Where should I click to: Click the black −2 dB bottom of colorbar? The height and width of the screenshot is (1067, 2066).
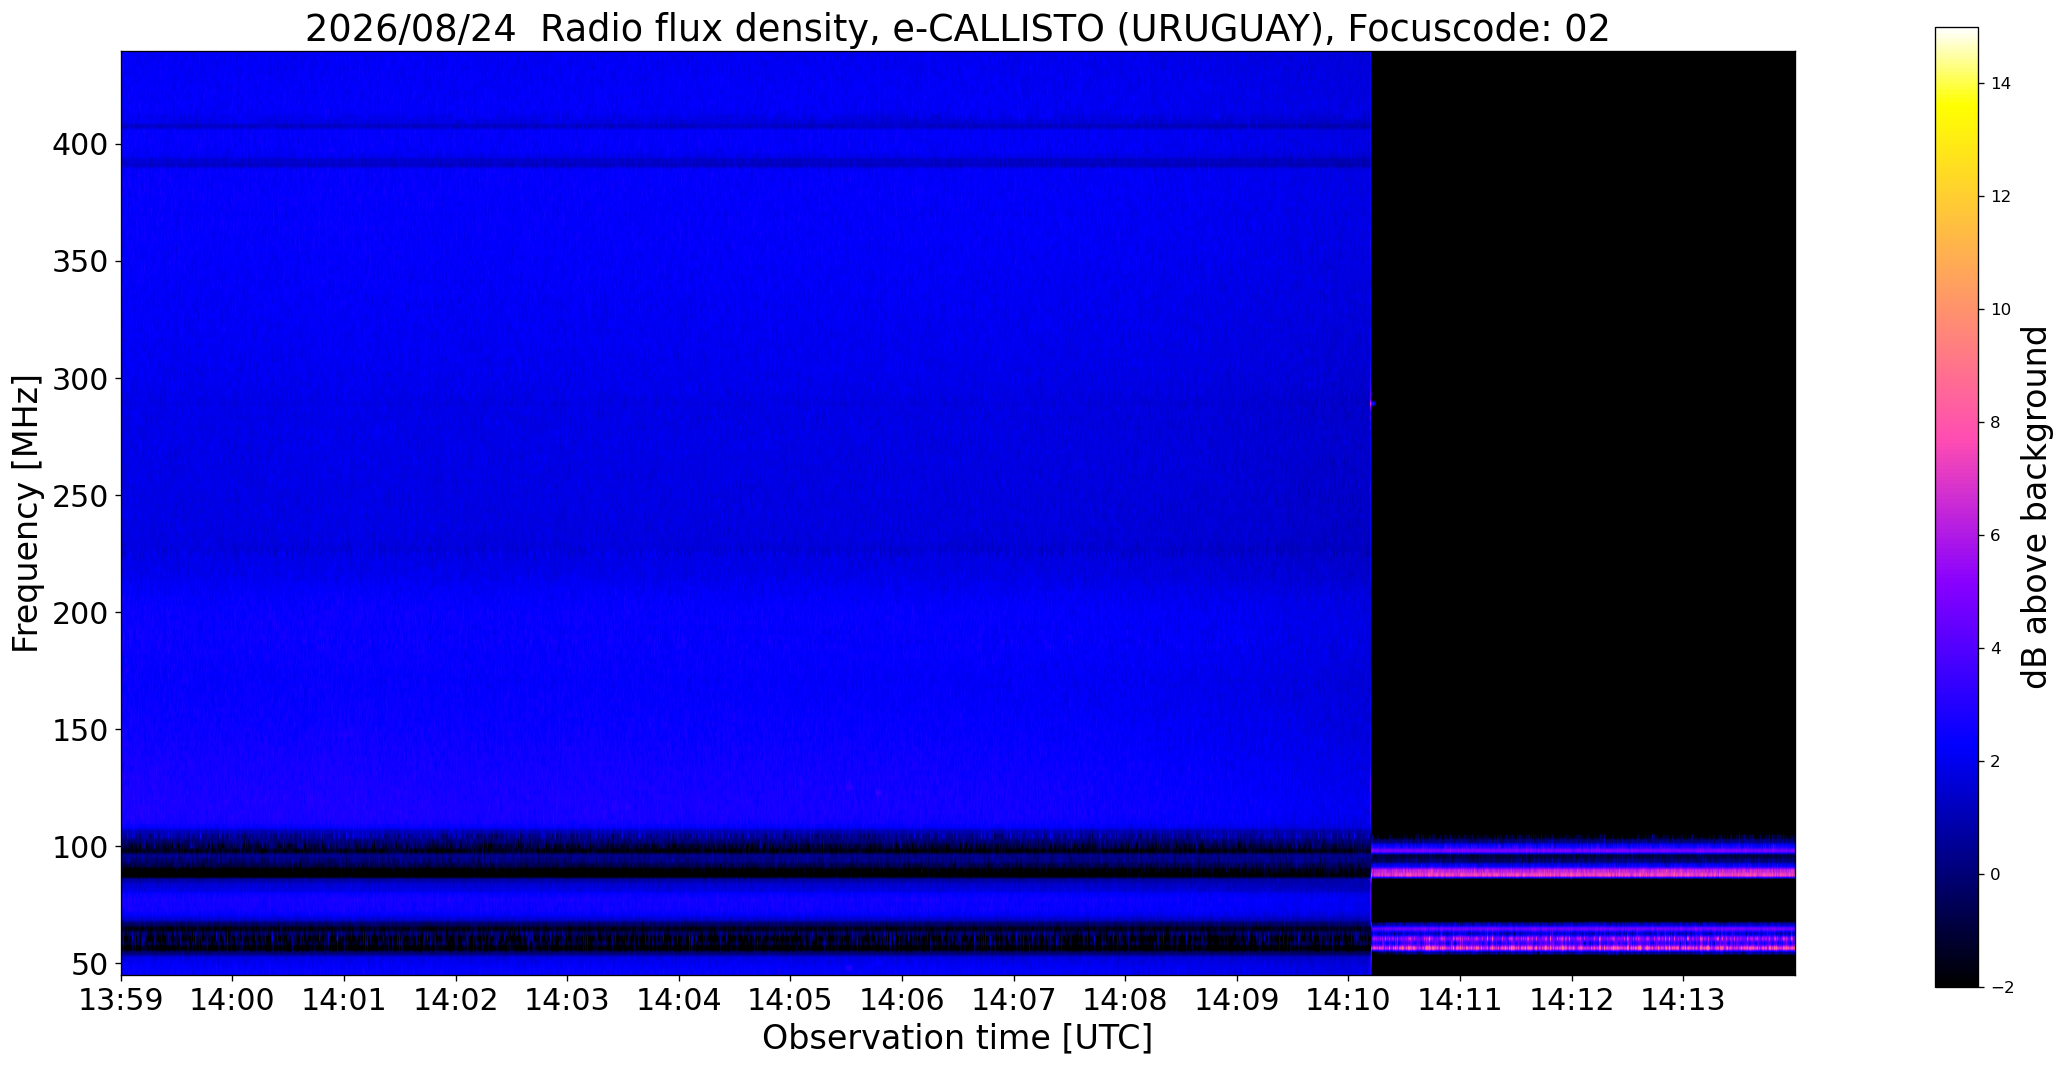[1957, 981]
